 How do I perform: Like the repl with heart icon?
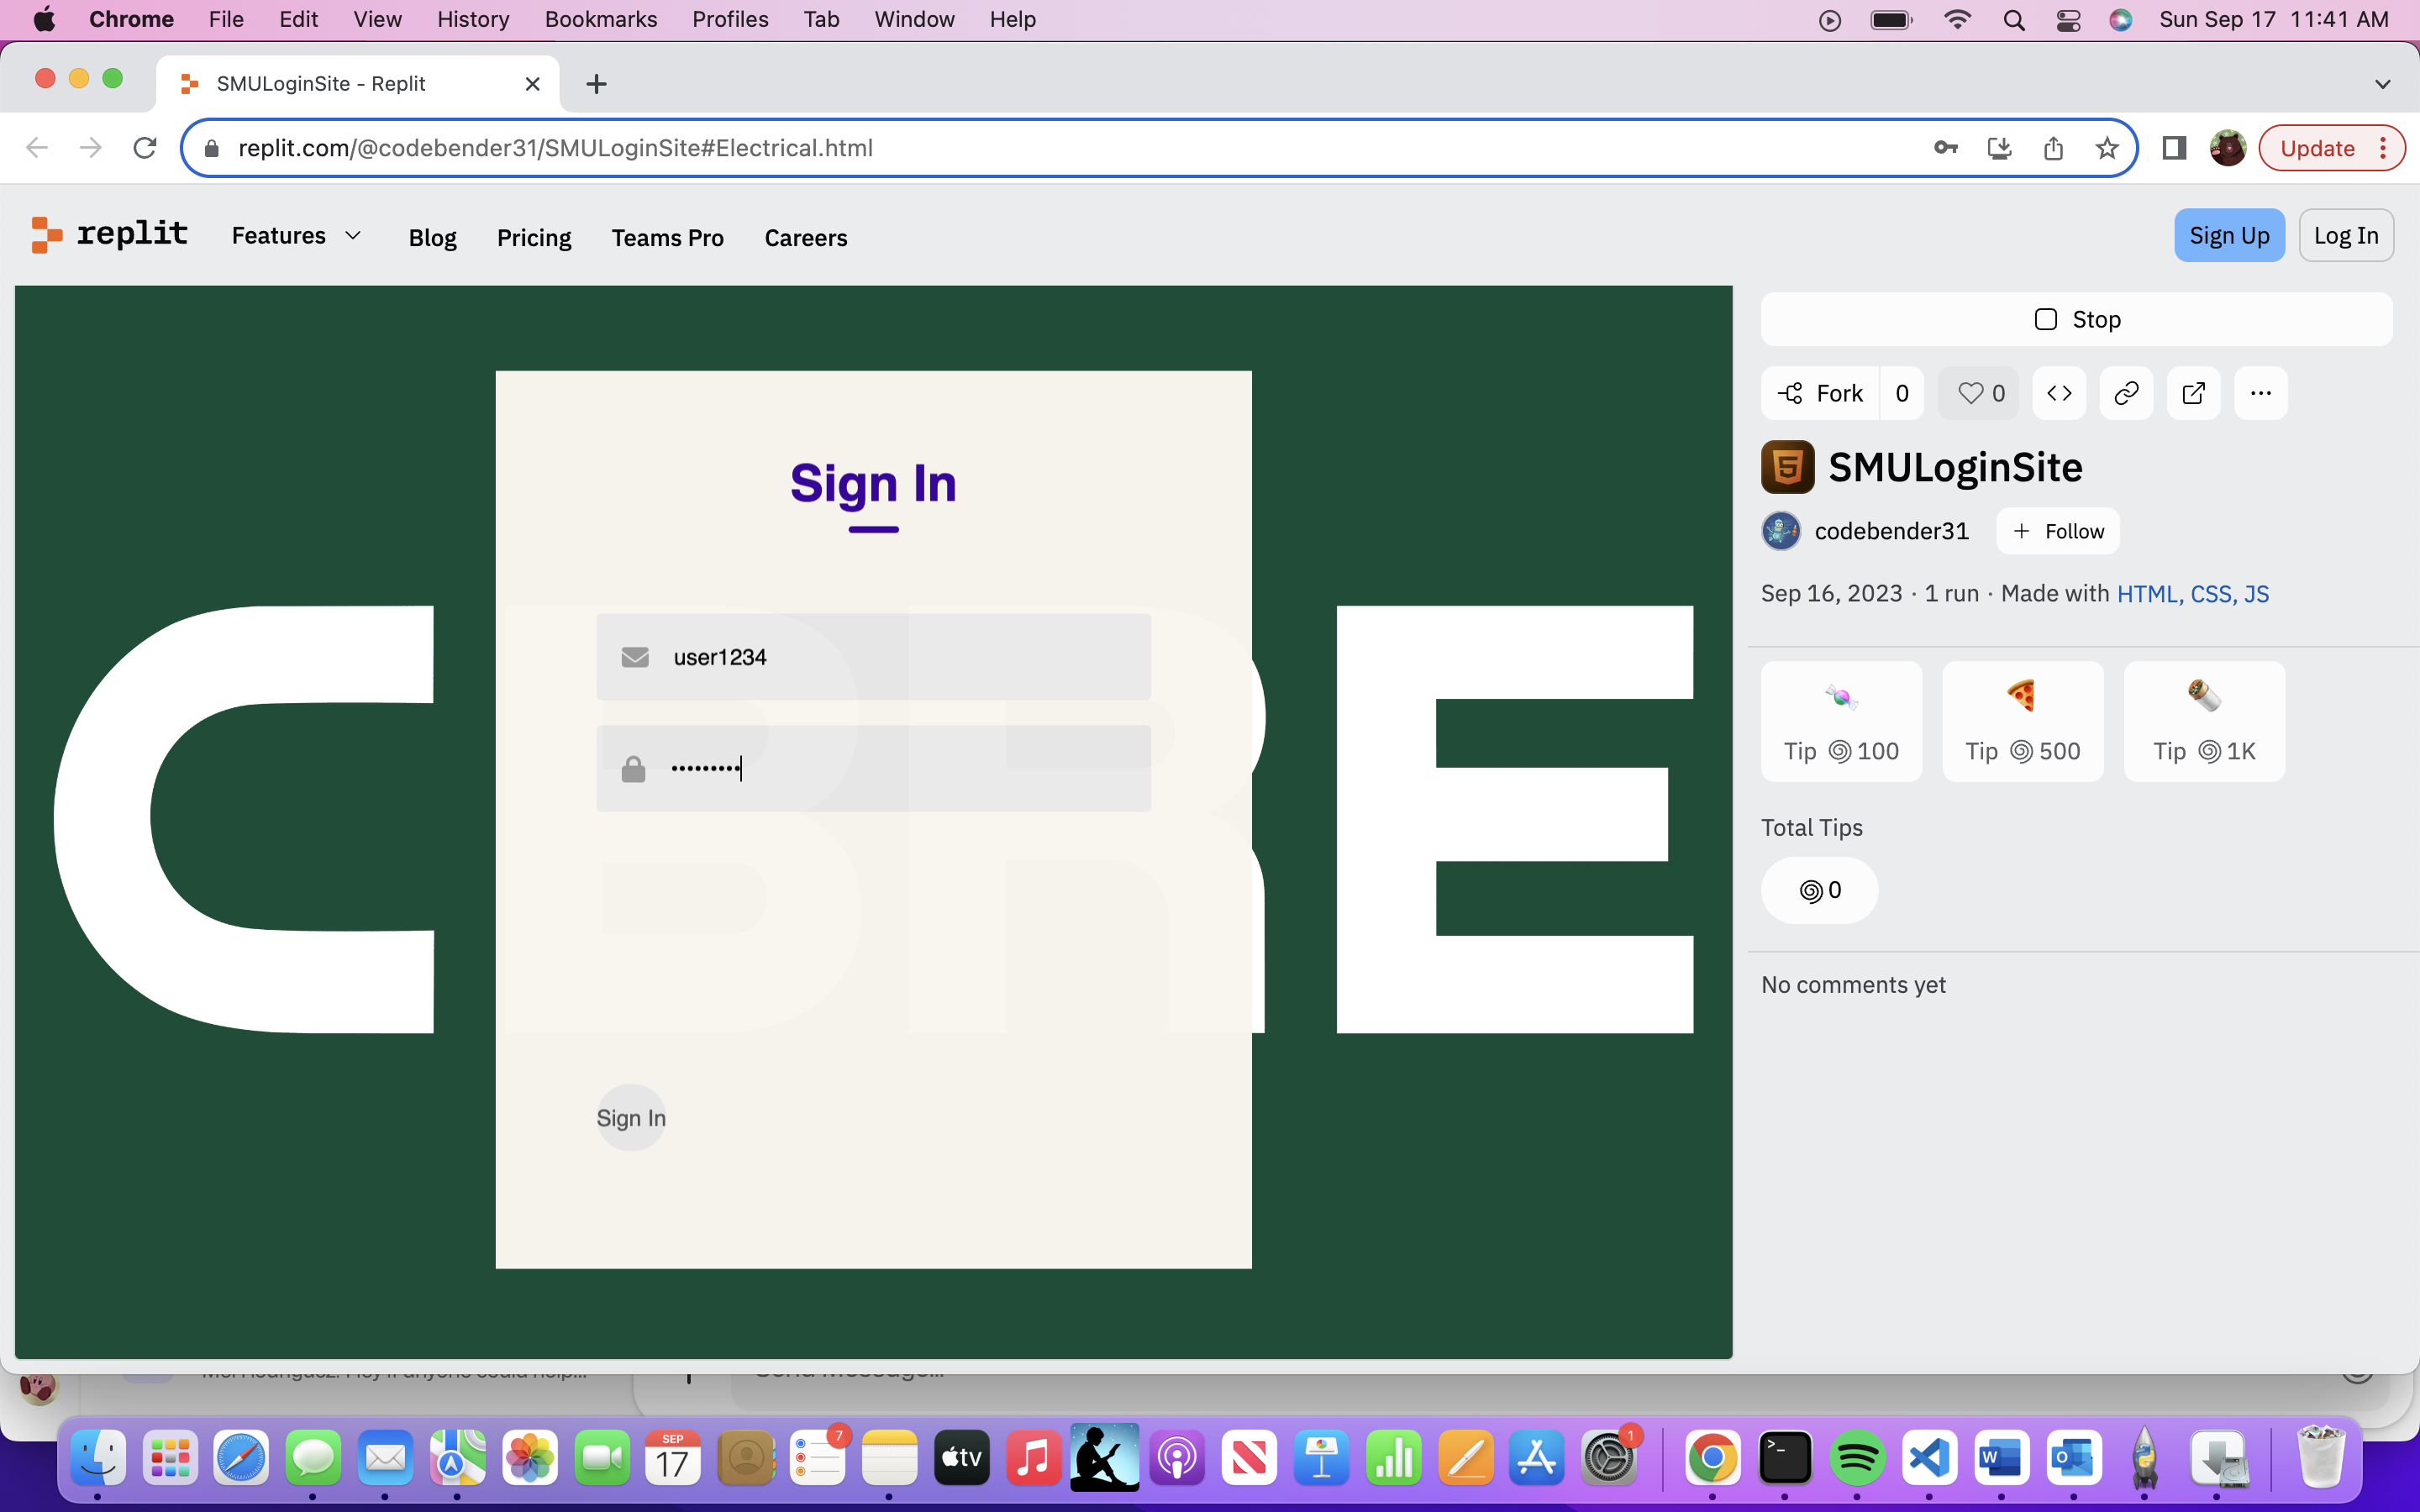click(x=1979, y=393)
